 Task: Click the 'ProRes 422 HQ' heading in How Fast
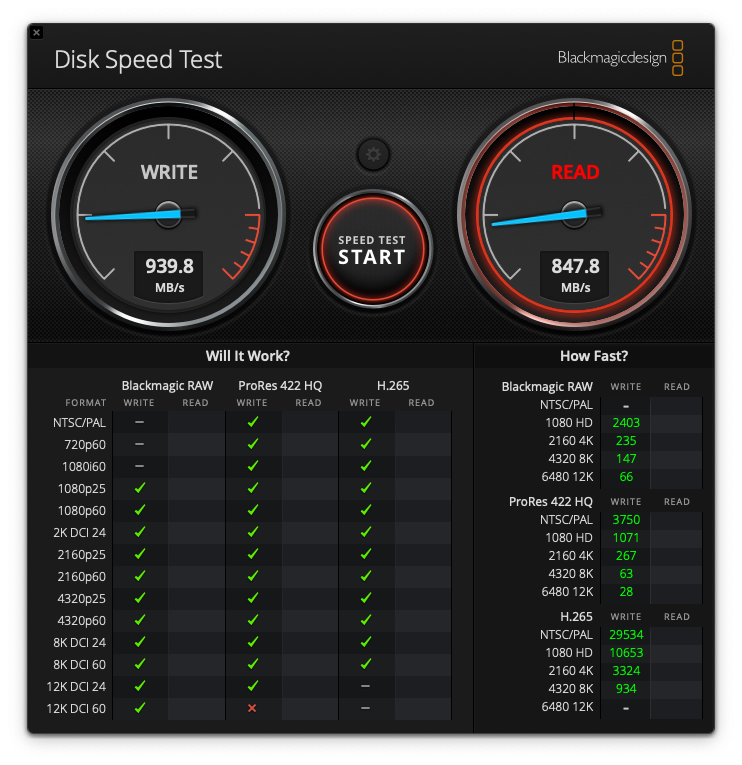[551, 502]
